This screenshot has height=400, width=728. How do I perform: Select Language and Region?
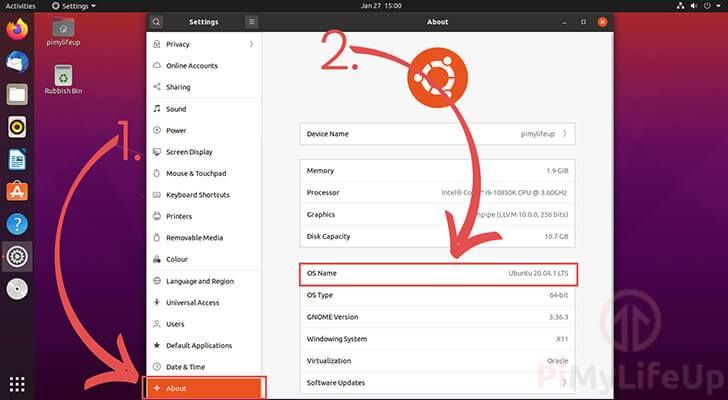coord(204,281)
